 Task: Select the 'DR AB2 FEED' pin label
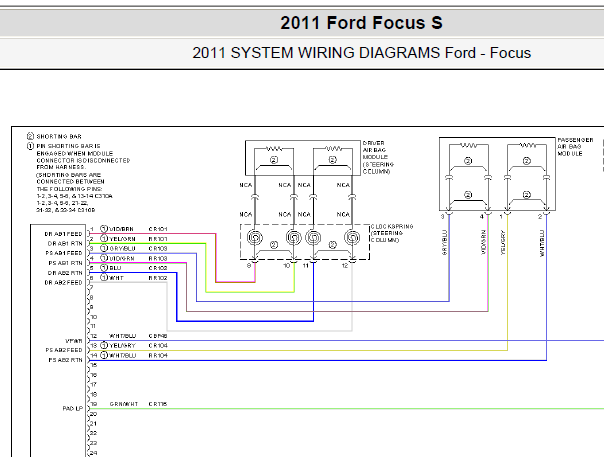[63, 282]
